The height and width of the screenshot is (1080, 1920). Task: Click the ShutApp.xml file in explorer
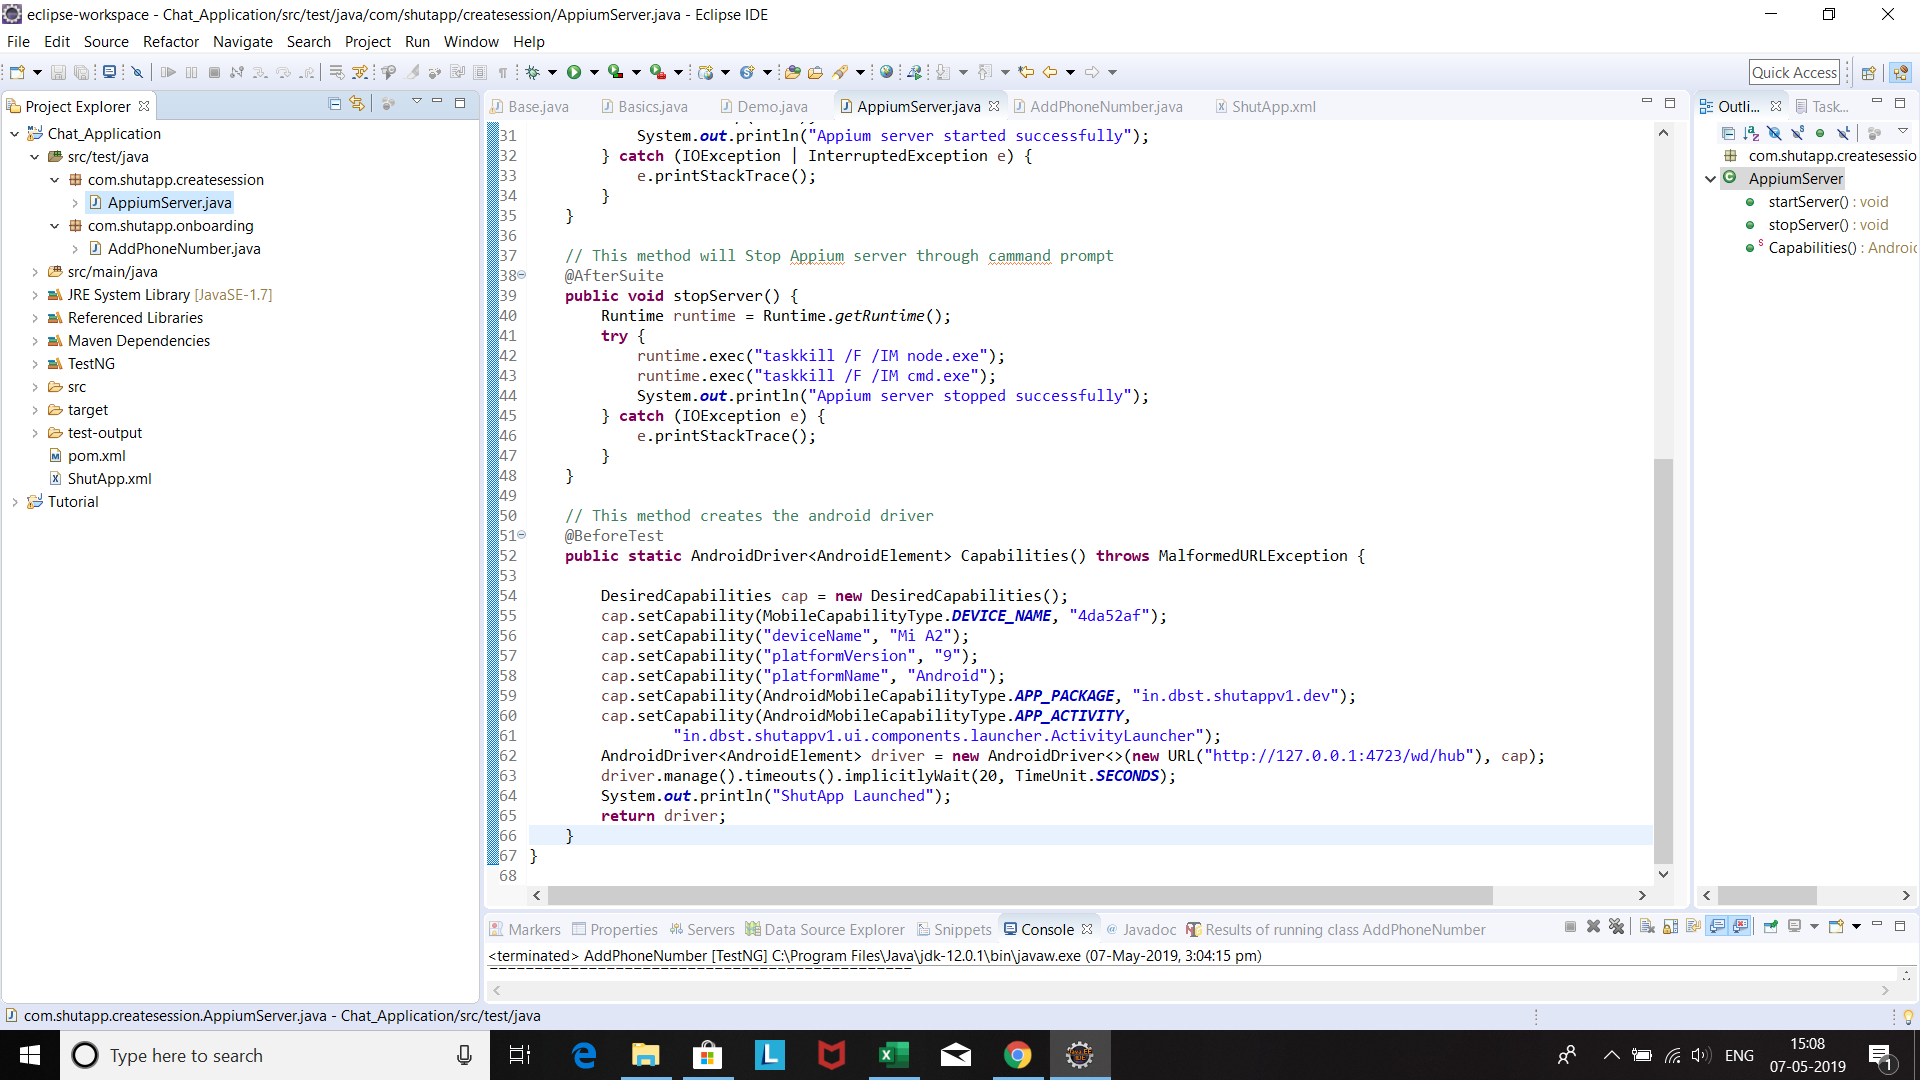(x=107, y=477)
